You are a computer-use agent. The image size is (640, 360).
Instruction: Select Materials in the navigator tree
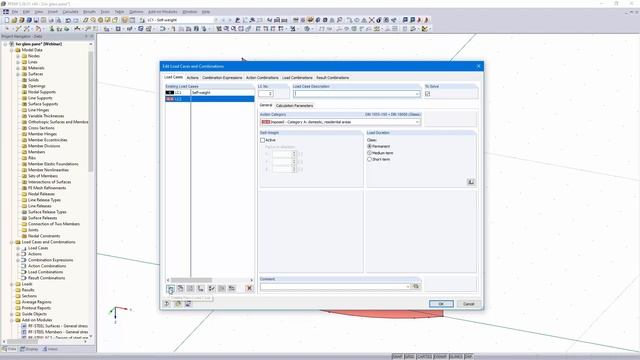point(36,68)
